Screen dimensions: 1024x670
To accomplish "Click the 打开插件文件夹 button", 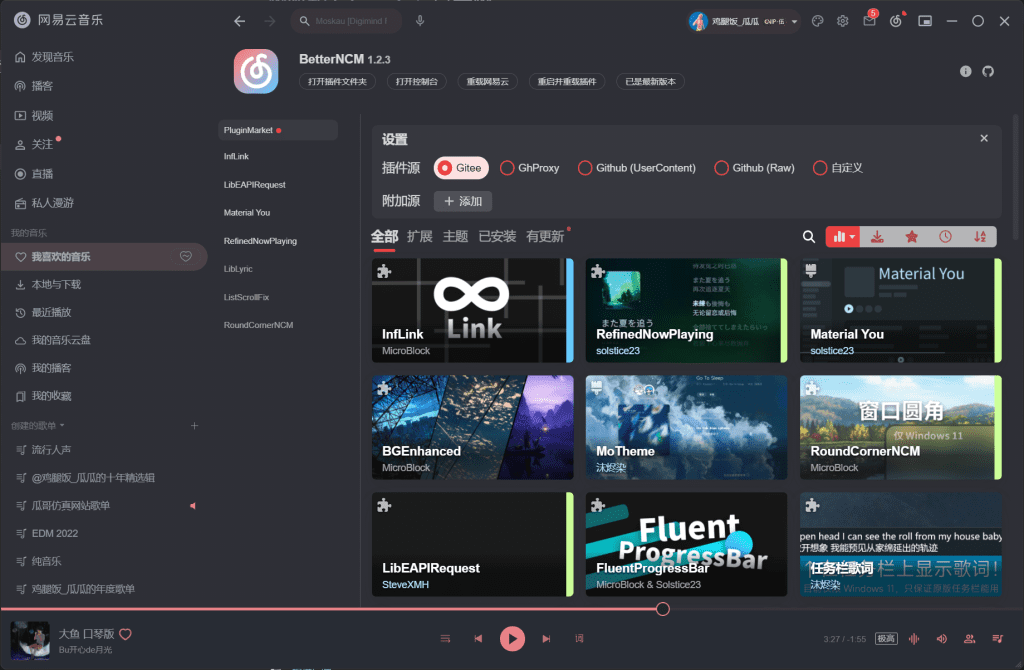I will coord(337,82).
